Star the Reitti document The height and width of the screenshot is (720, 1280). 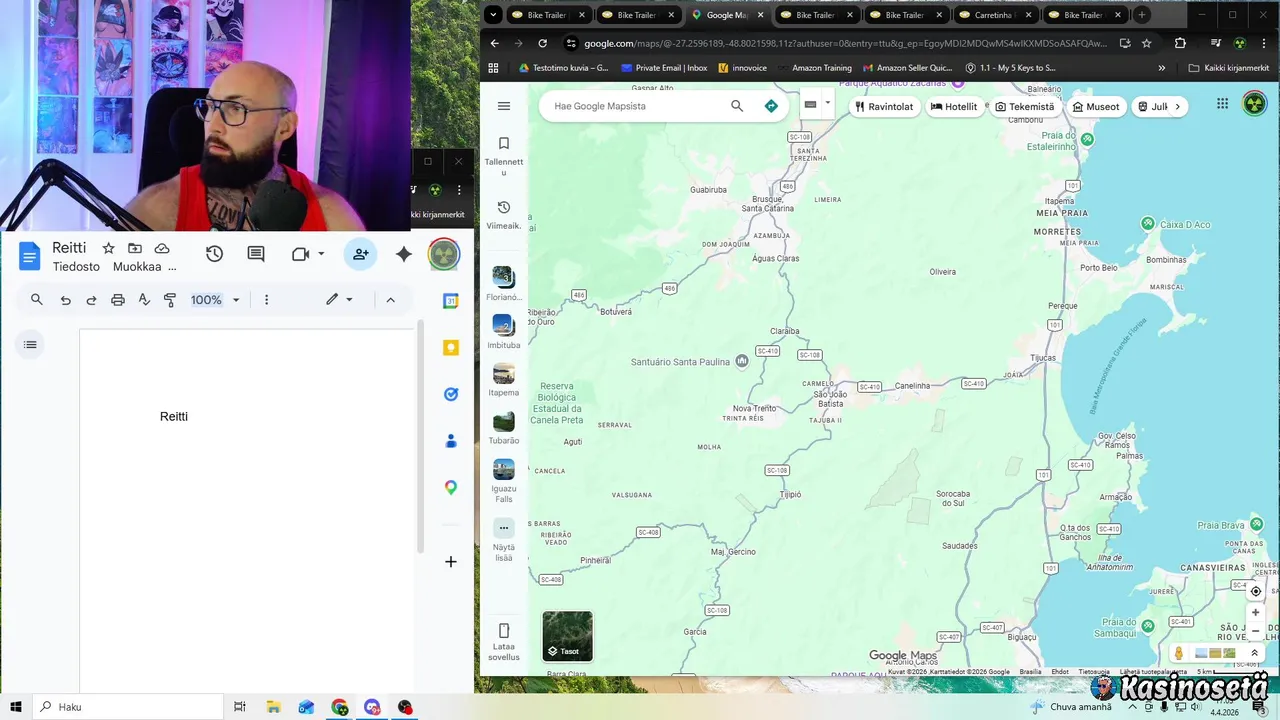(108, 248)
